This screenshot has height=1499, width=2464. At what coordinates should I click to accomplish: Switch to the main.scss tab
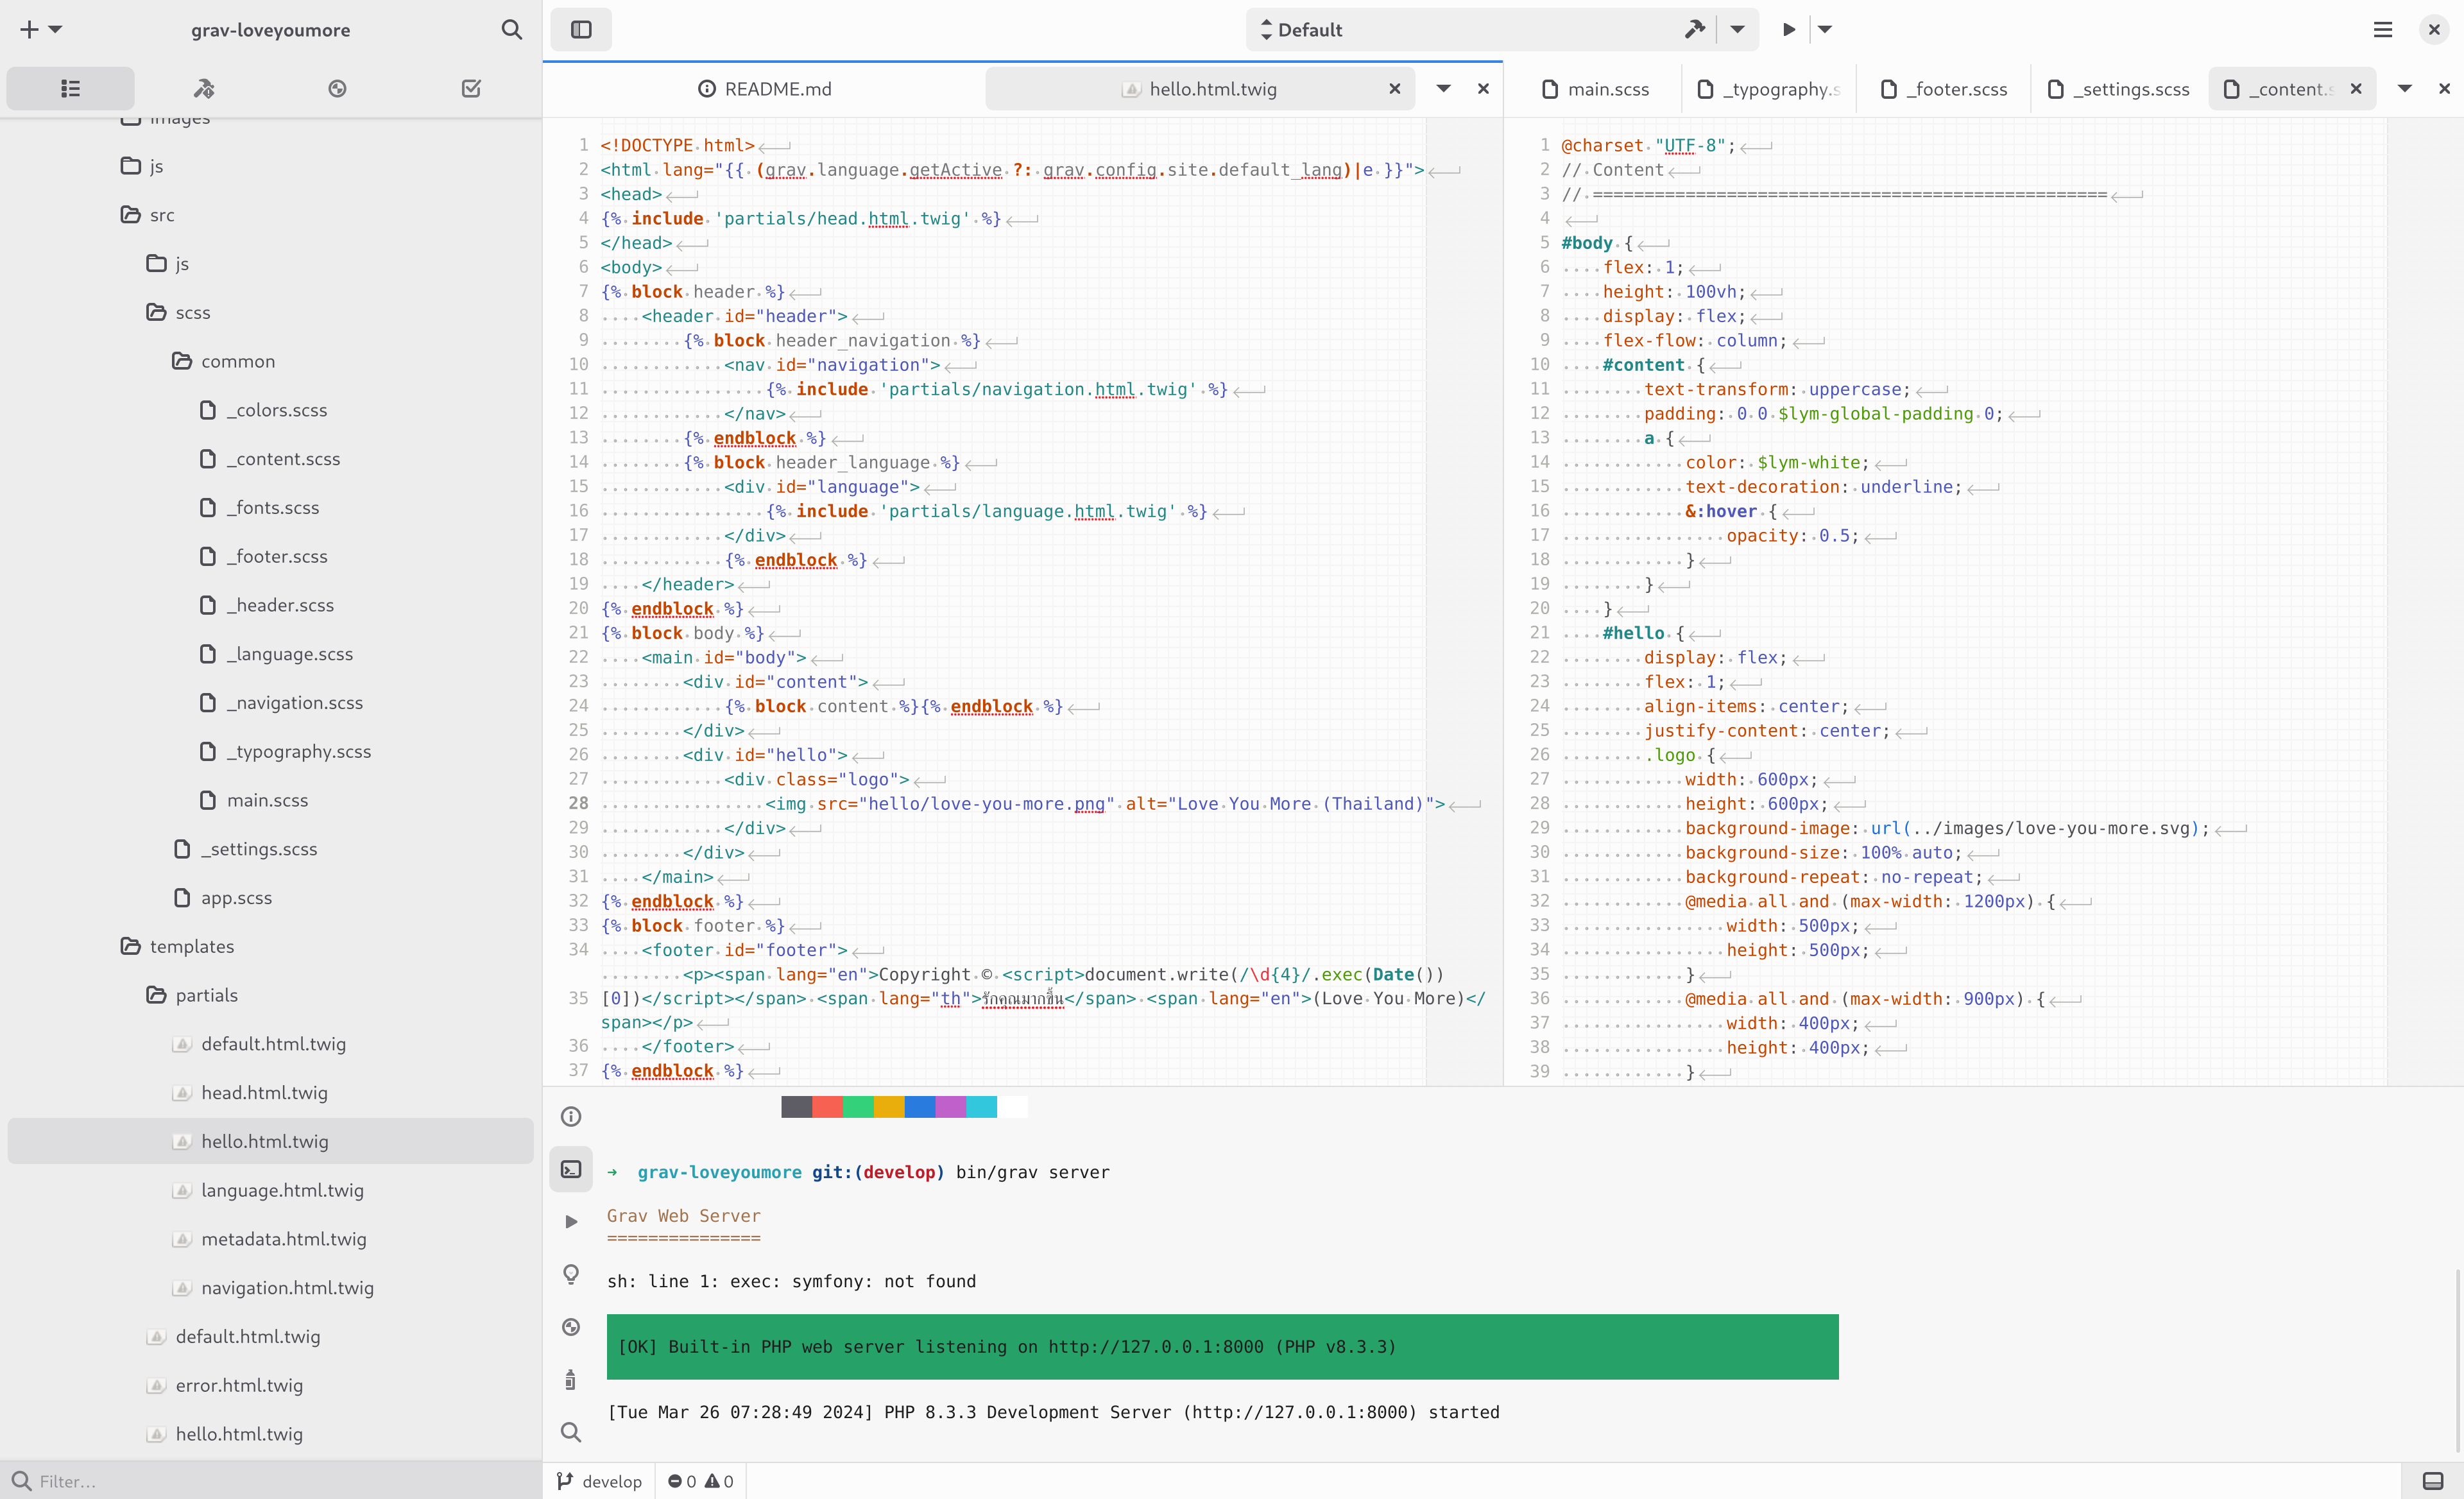[1595, 89]
